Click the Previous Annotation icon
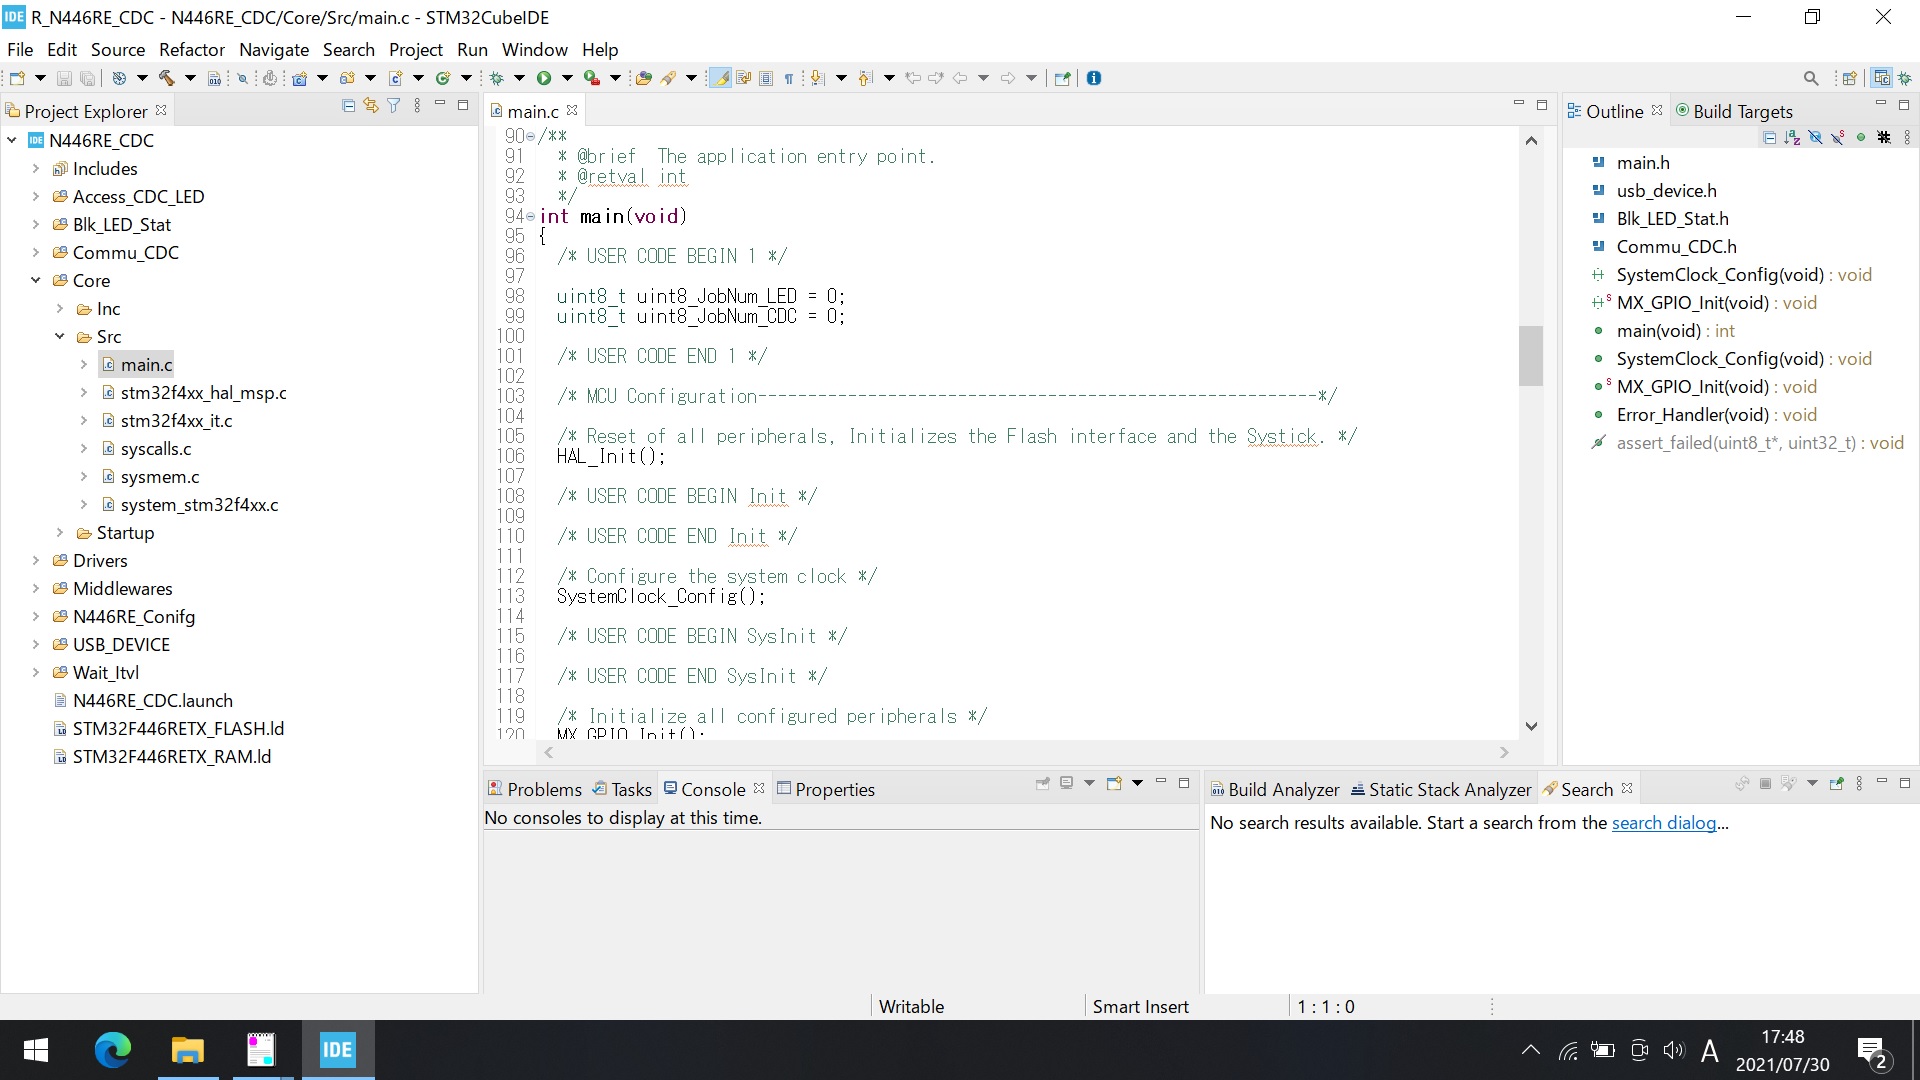Image resolution: width=1920 pixels, height=1080 pixels. pyautogui.click(x=865, y=78)
